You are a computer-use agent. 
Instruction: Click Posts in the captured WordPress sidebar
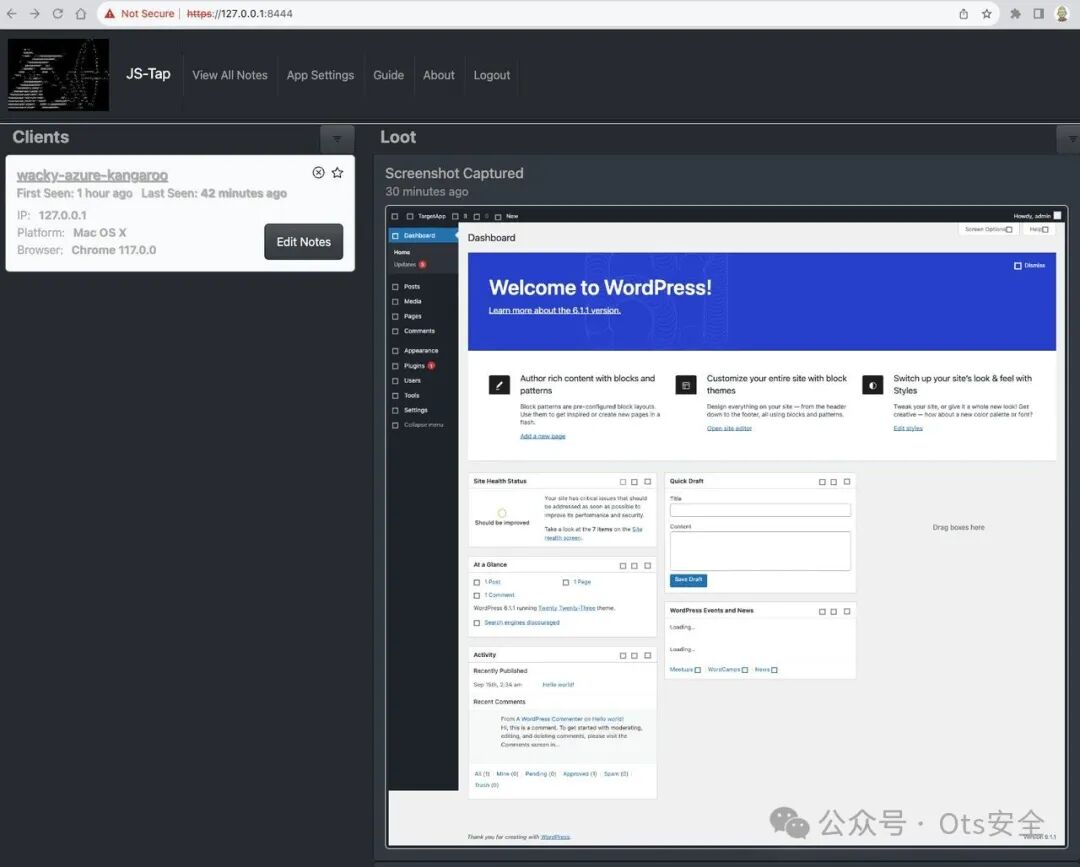(412, 286)
